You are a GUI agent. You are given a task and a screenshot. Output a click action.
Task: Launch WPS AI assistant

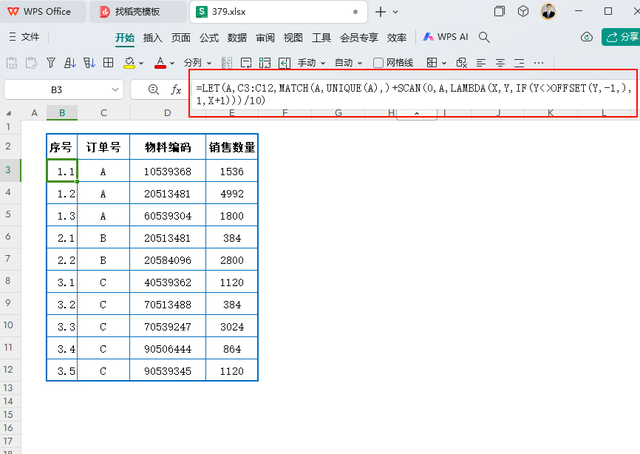click(445, 37)
